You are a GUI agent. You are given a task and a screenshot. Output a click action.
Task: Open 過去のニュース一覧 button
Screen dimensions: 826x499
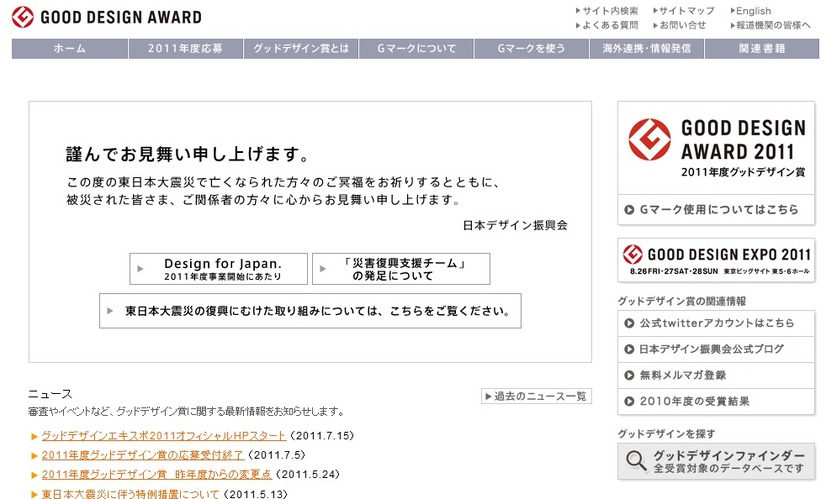536,396
